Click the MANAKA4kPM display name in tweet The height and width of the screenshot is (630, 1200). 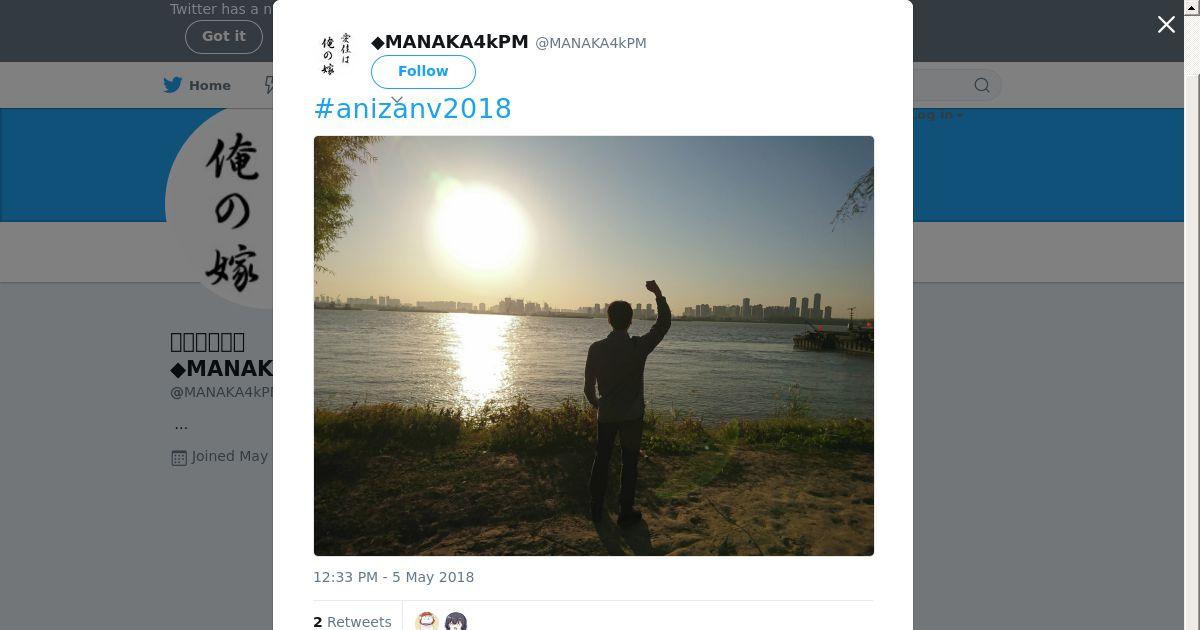click(x=450, y=42)
